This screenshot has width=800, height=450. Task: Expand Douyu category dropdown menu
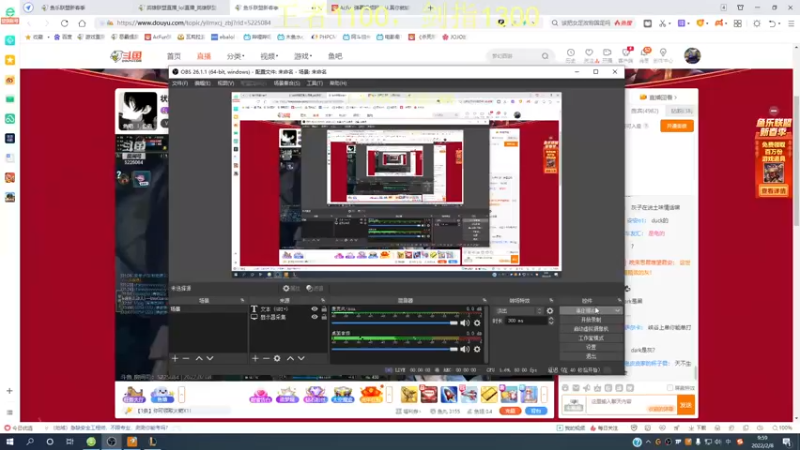pyautogui.click(x=235, y=56)
